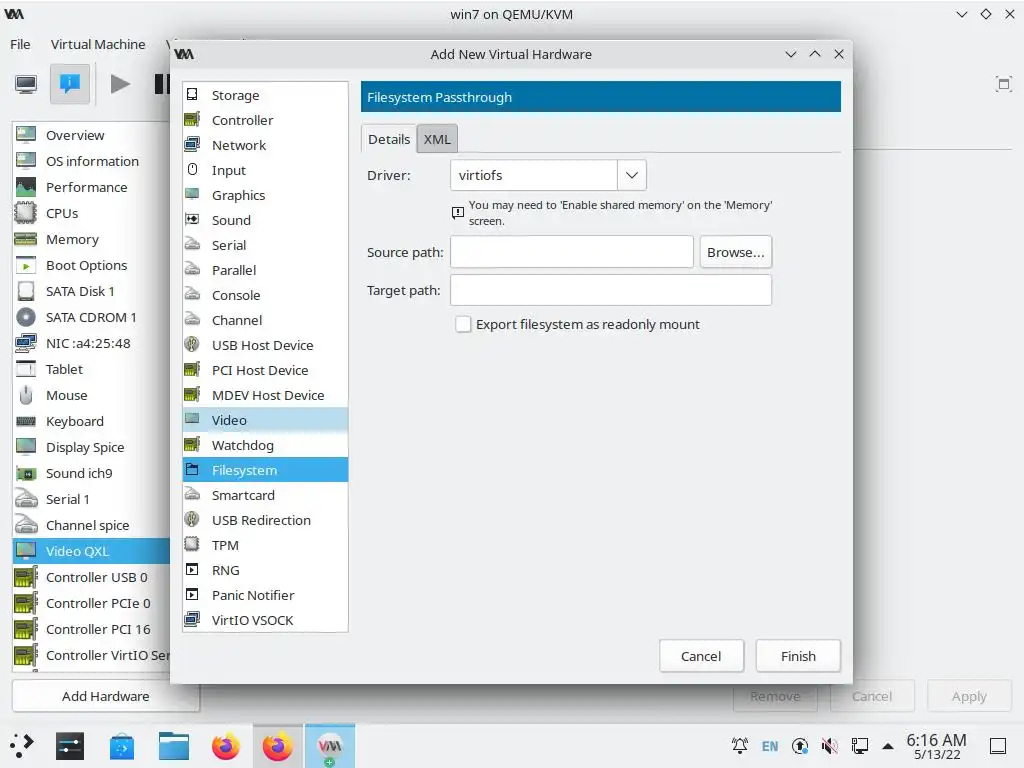The image size is (1024, 768).
Task: Select Filesystem hardware type
Action: (x=265, y=470)
